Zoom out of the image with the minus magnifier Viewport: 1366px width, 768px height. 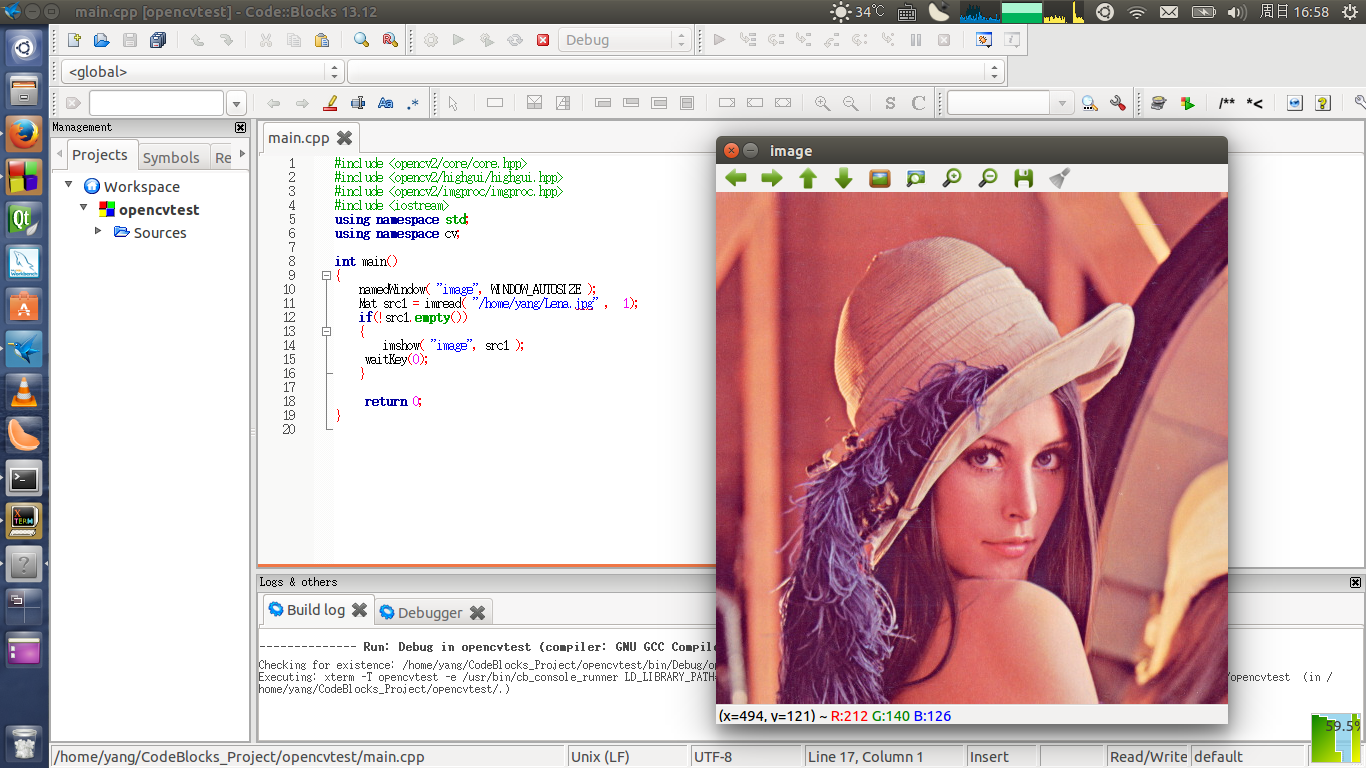[x=987, y=178]
